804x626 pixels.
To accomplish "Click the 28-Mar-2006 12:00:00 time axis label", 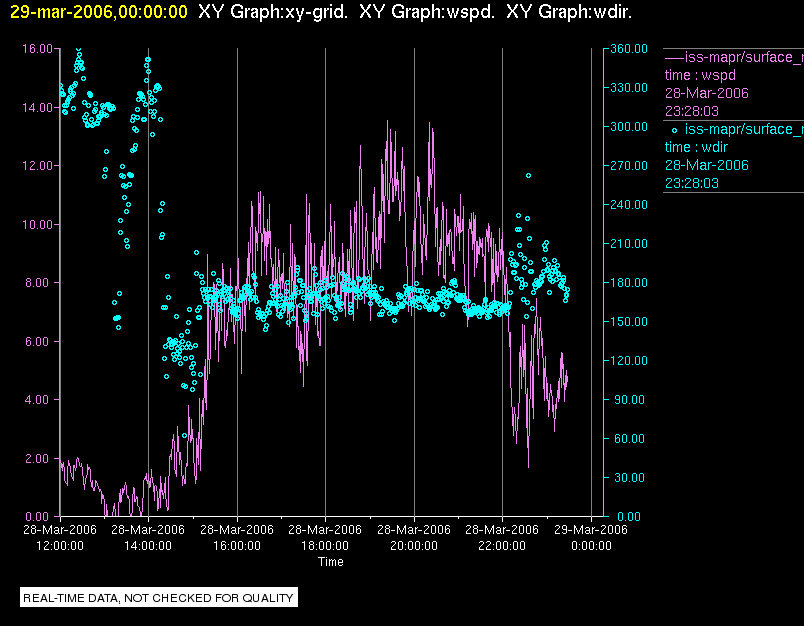I will (x=60, y=537).
